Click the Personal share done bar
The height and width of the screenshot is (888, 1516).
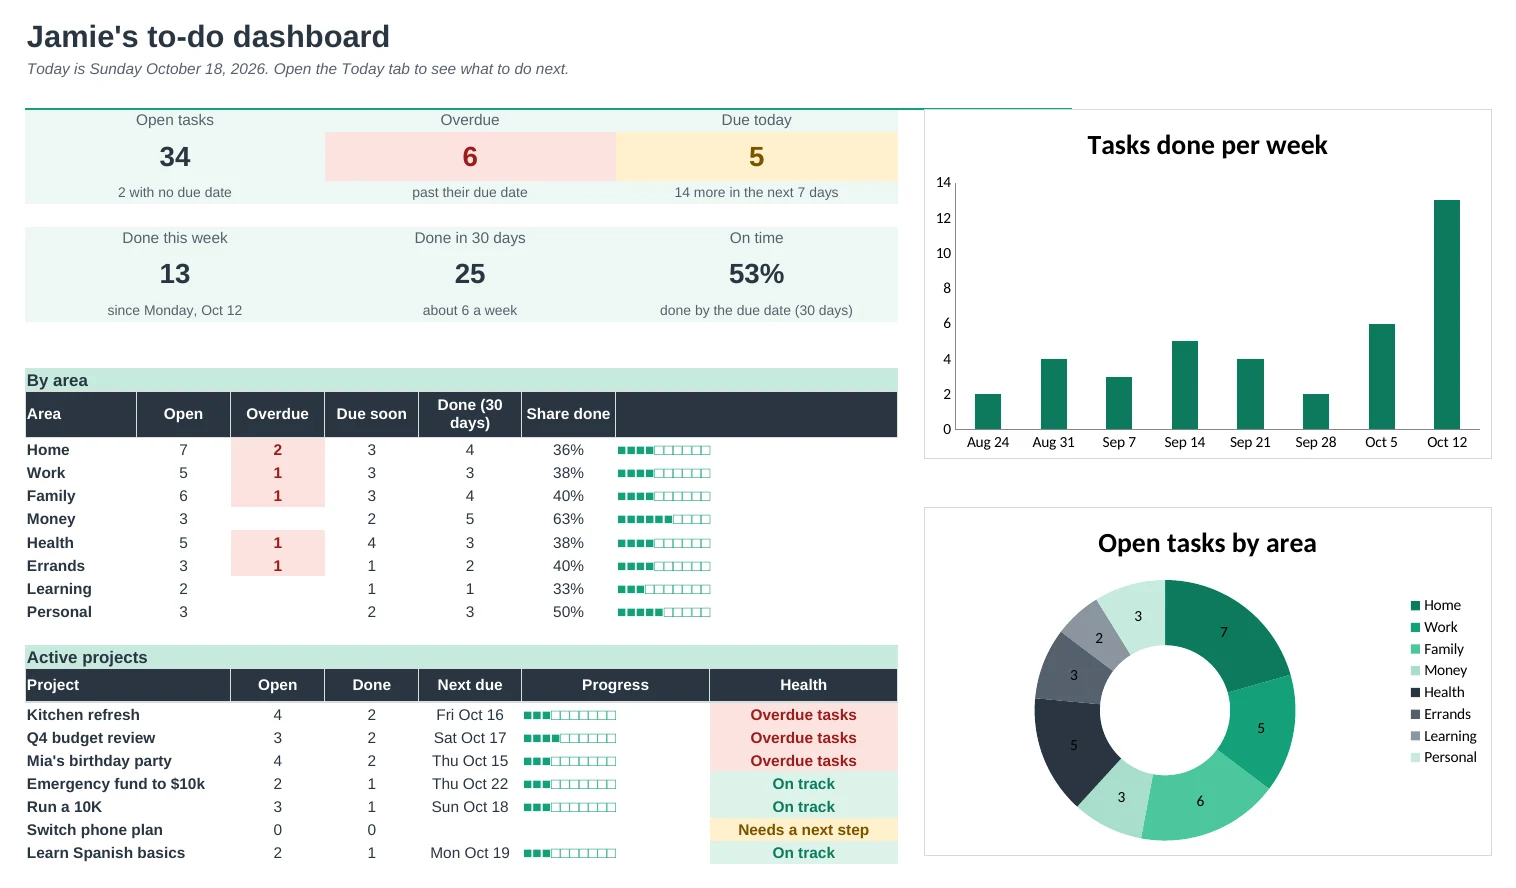click(664, 613)
